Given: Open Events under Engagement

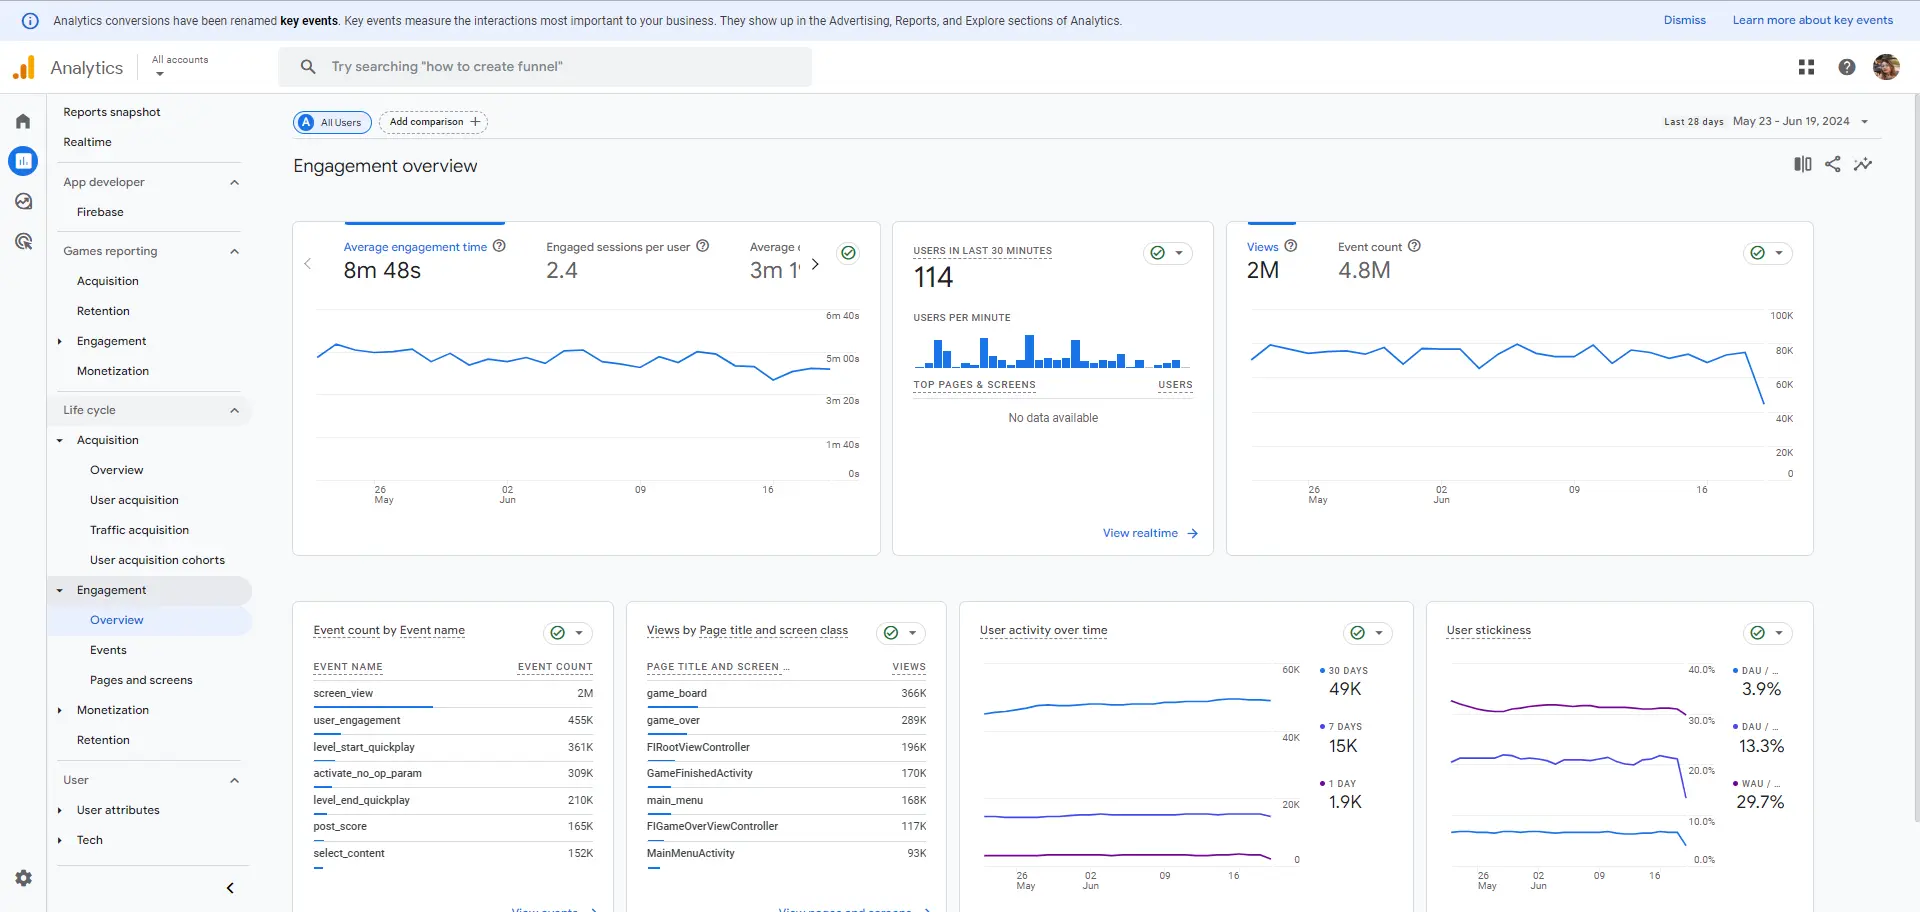Looking at the screenshot, I should coord(108,650).
